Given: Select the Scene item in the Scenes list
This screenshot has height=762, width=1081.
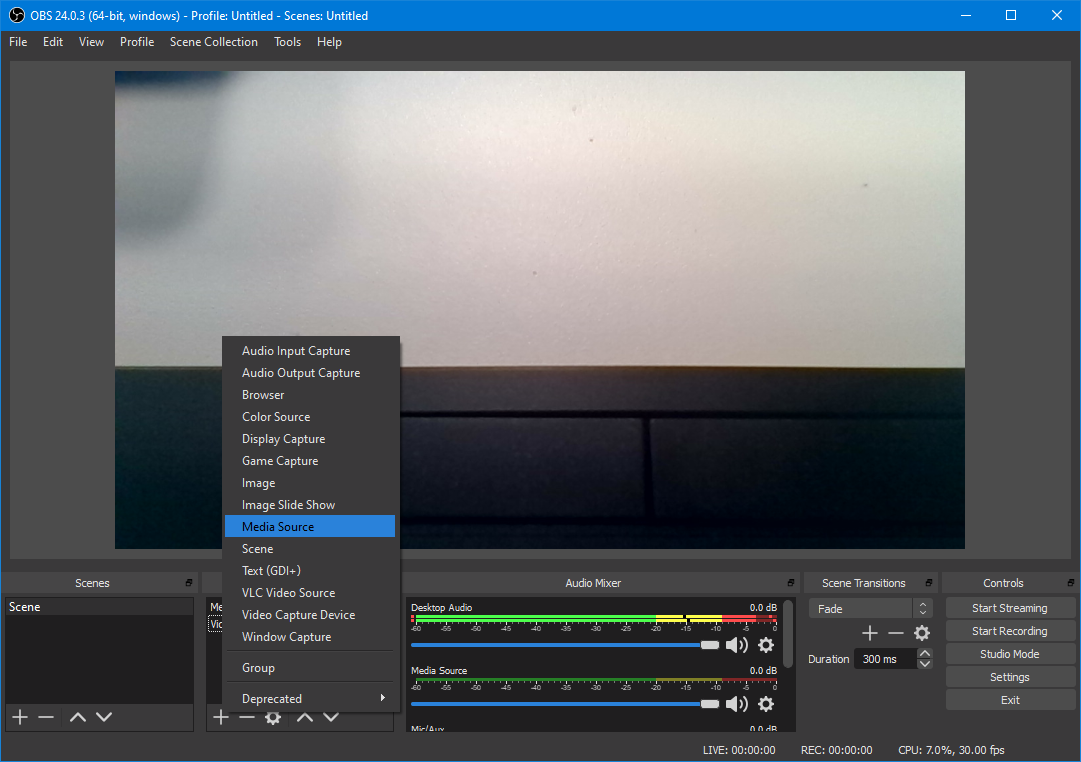Looking at the screenshot, I should 99,607.
